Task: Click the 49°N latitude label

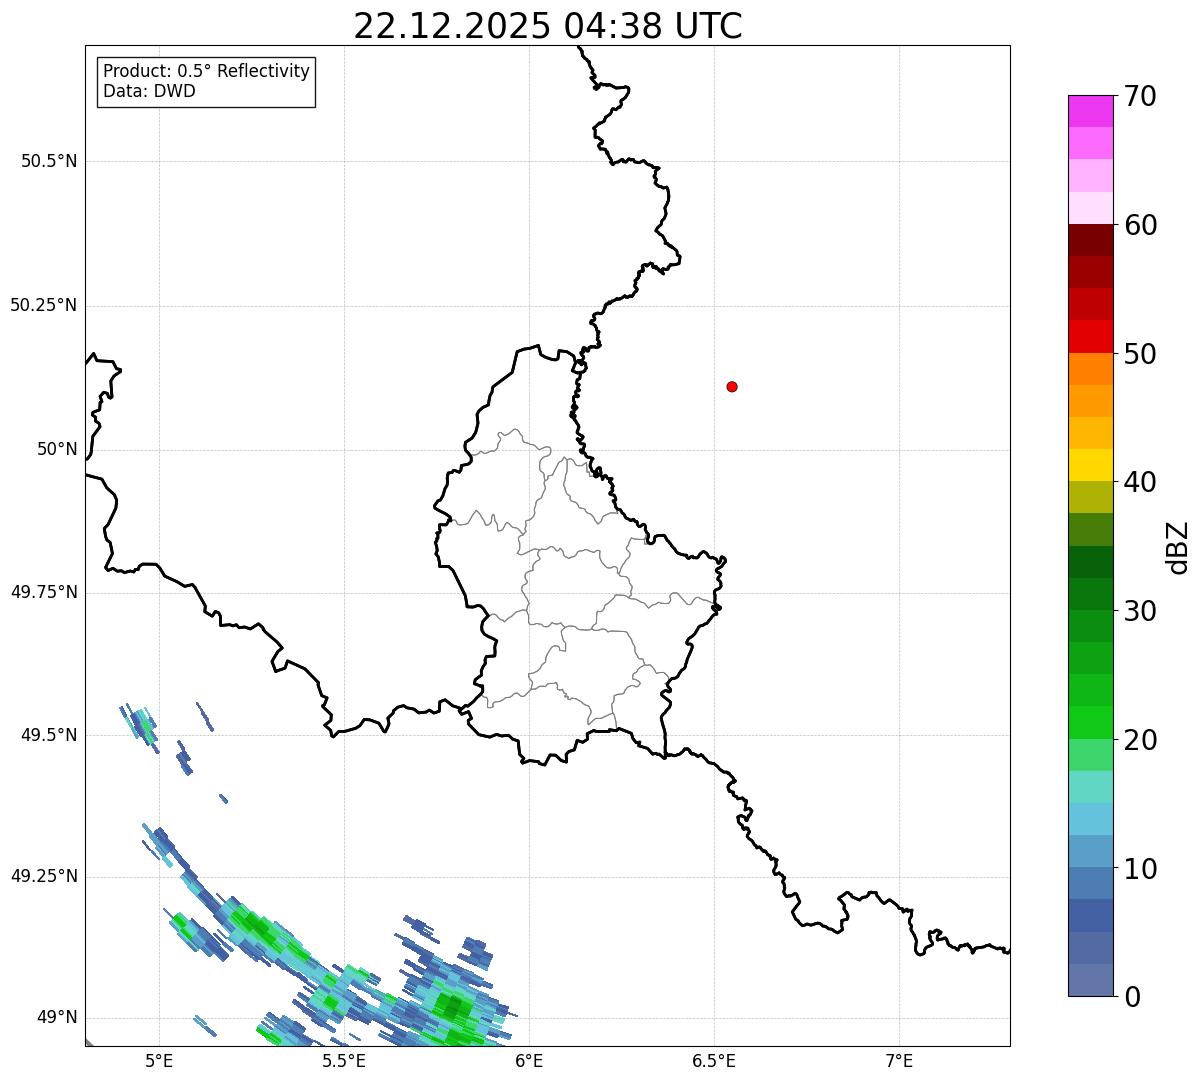Action: tap(57, 1018)
